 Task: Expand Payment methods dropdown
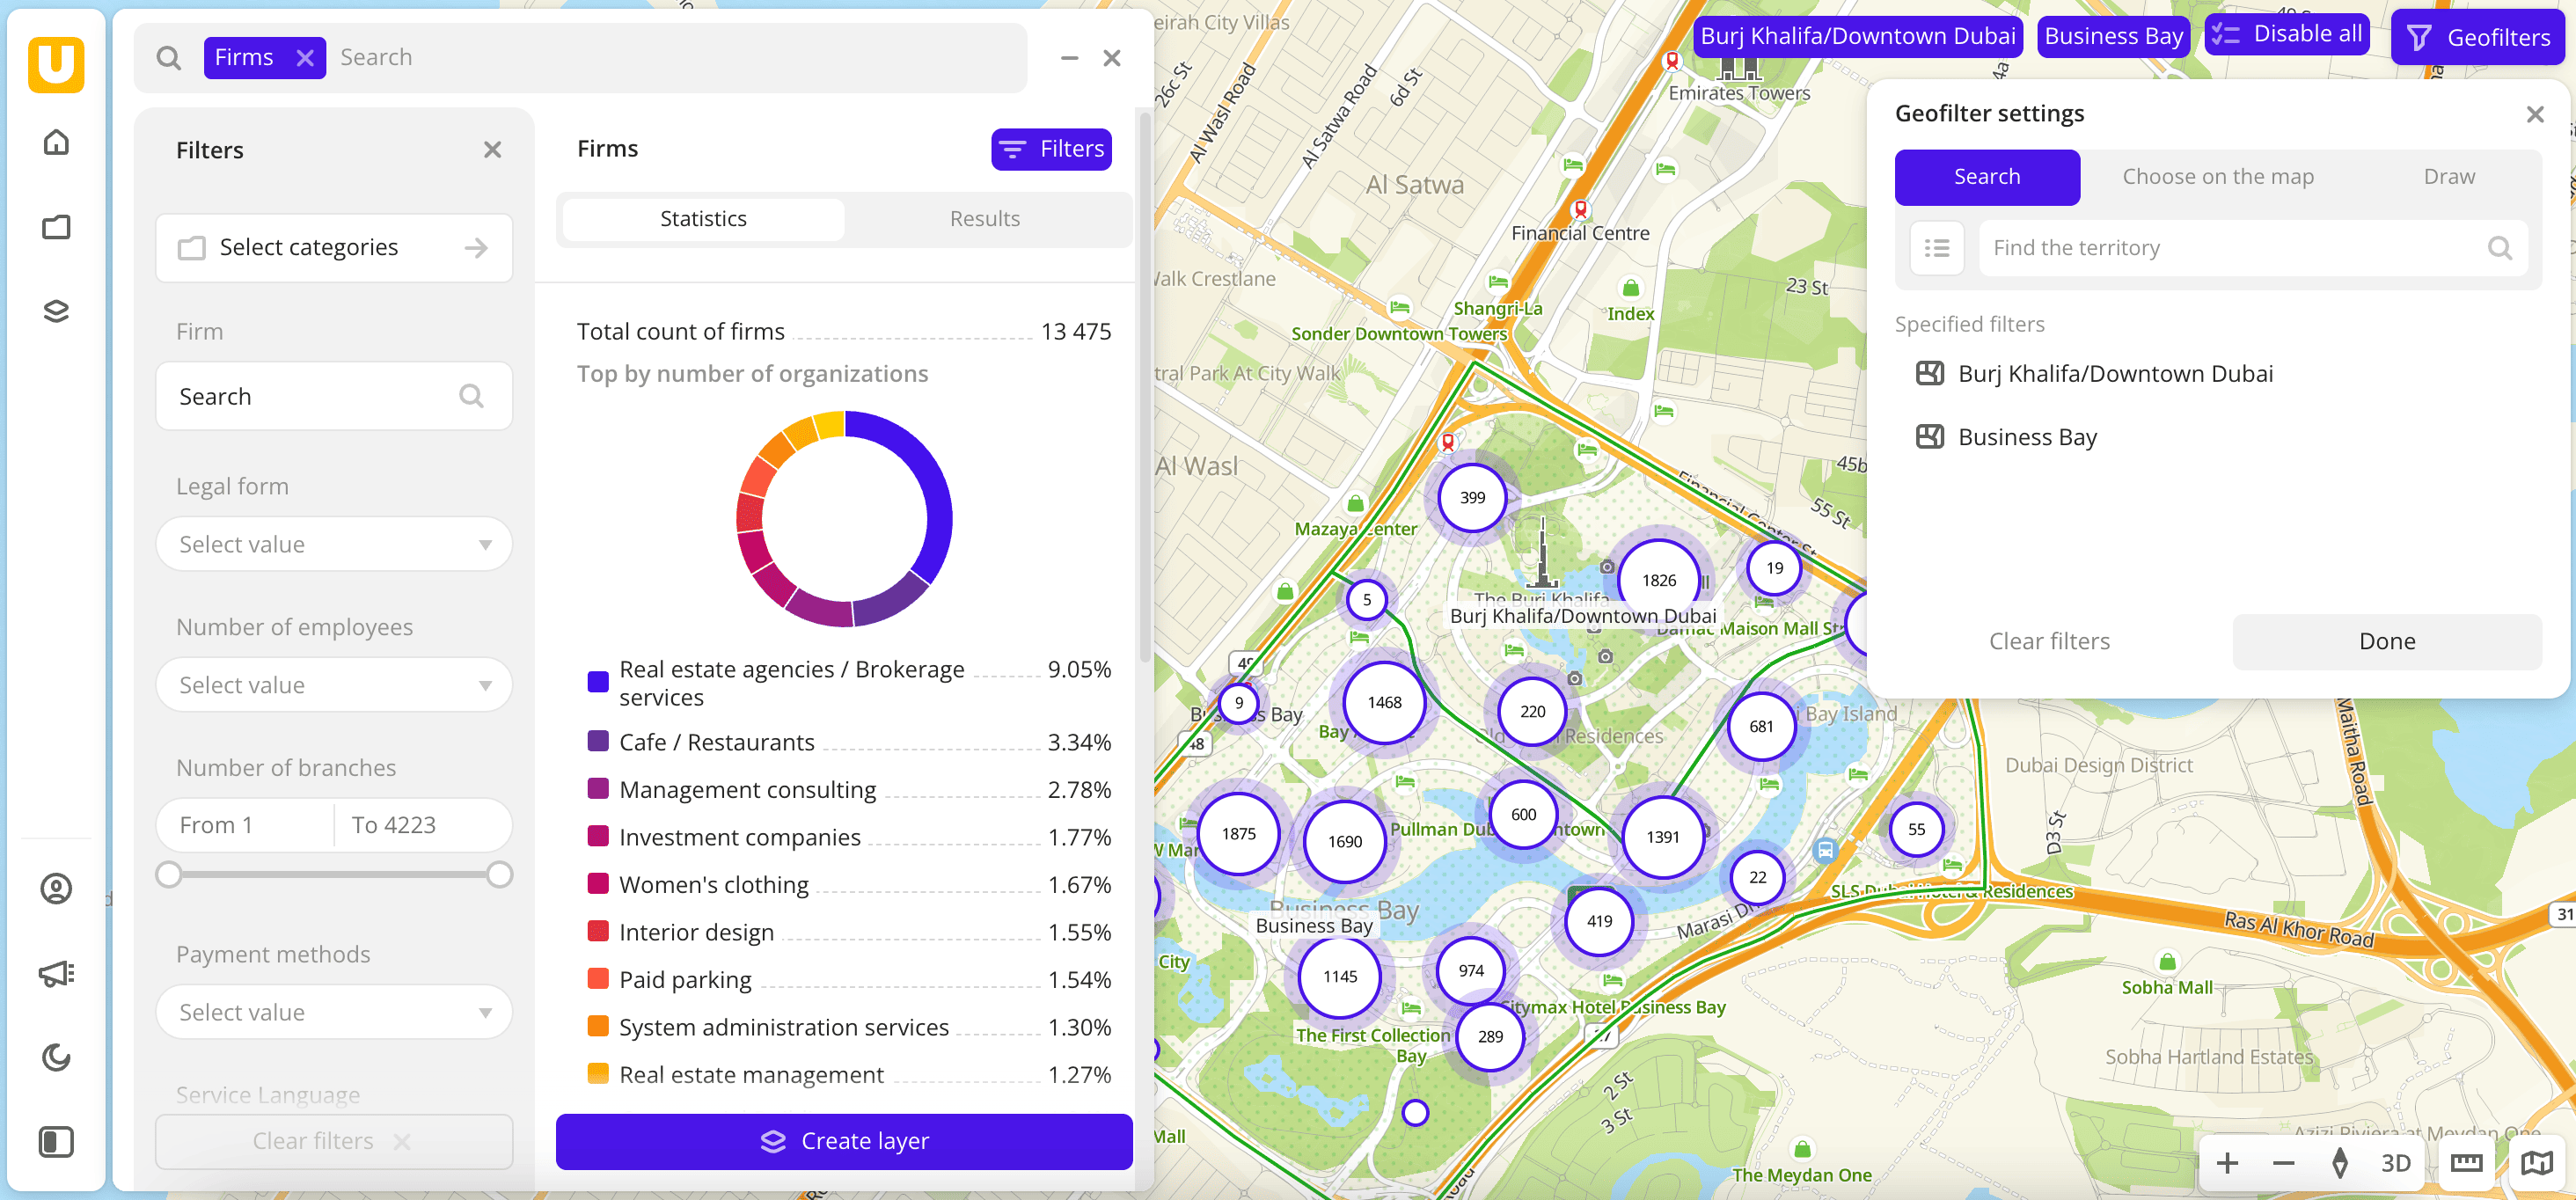pos(333,1012)
